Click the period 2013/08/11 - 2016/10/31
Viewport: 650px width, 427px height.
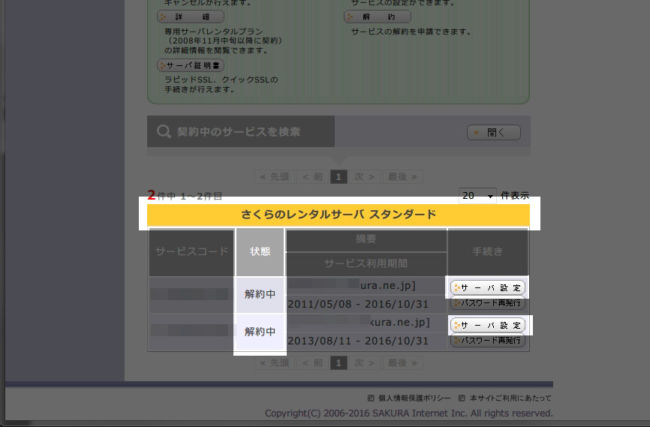pyautogui.click(x=358, y=341)
